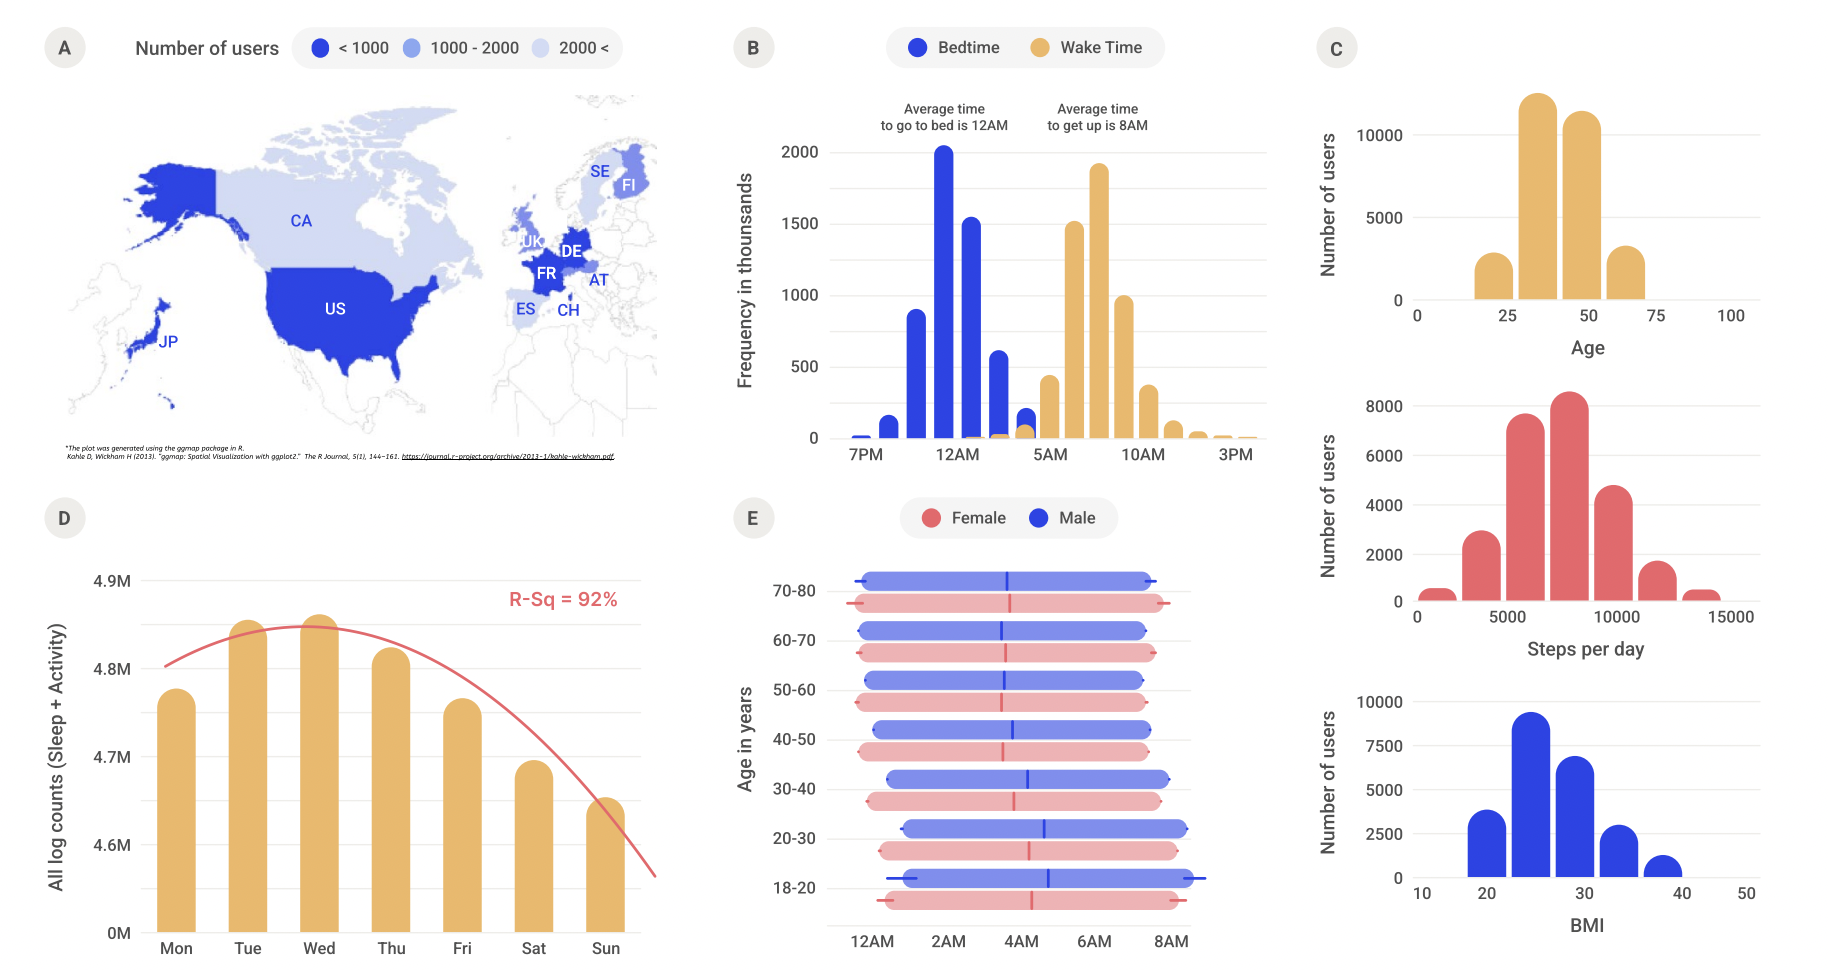Click the red female bar for ages 70-80
Screen dimensions: 1828x970
pyautogui.click(x=1009, y=603)
